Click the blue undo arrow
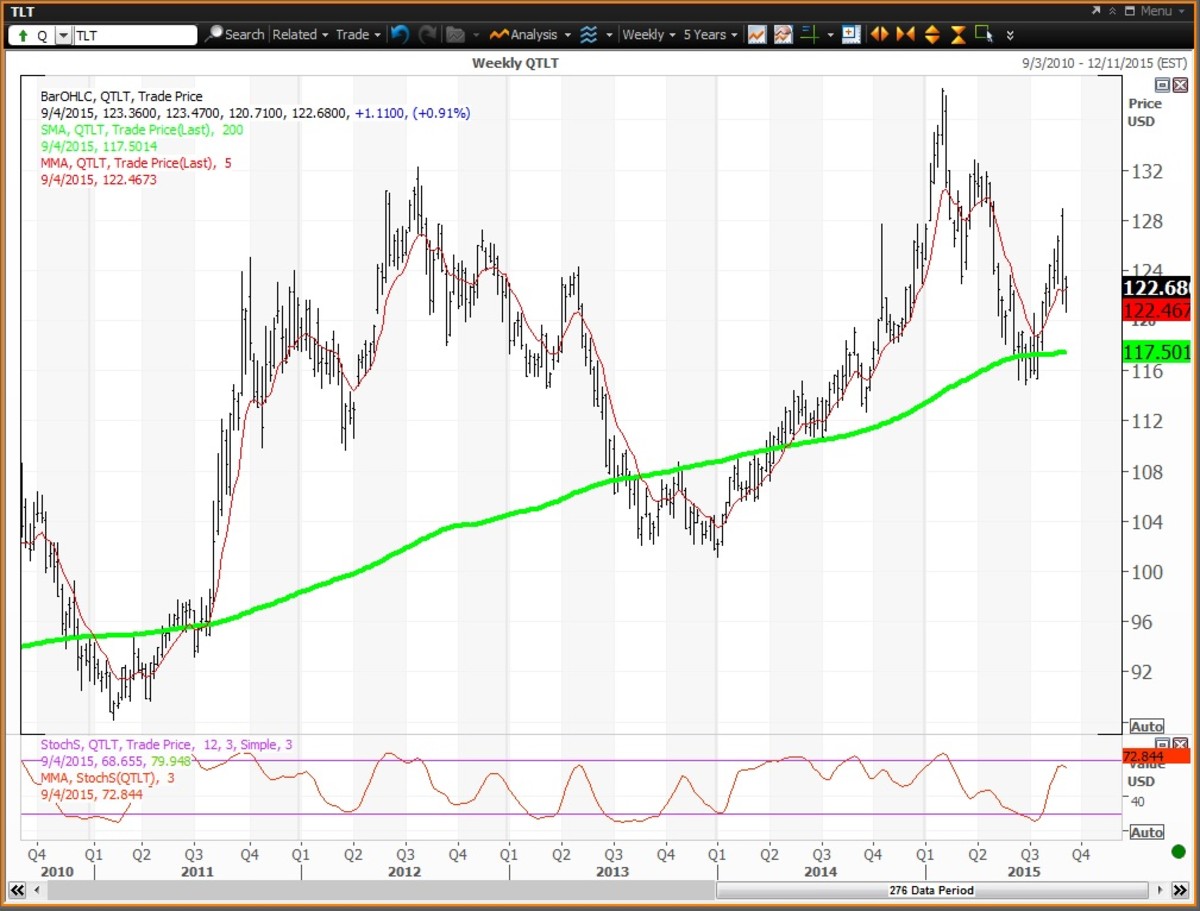Viewport: 1200px width, 911px height. point(400,35)
